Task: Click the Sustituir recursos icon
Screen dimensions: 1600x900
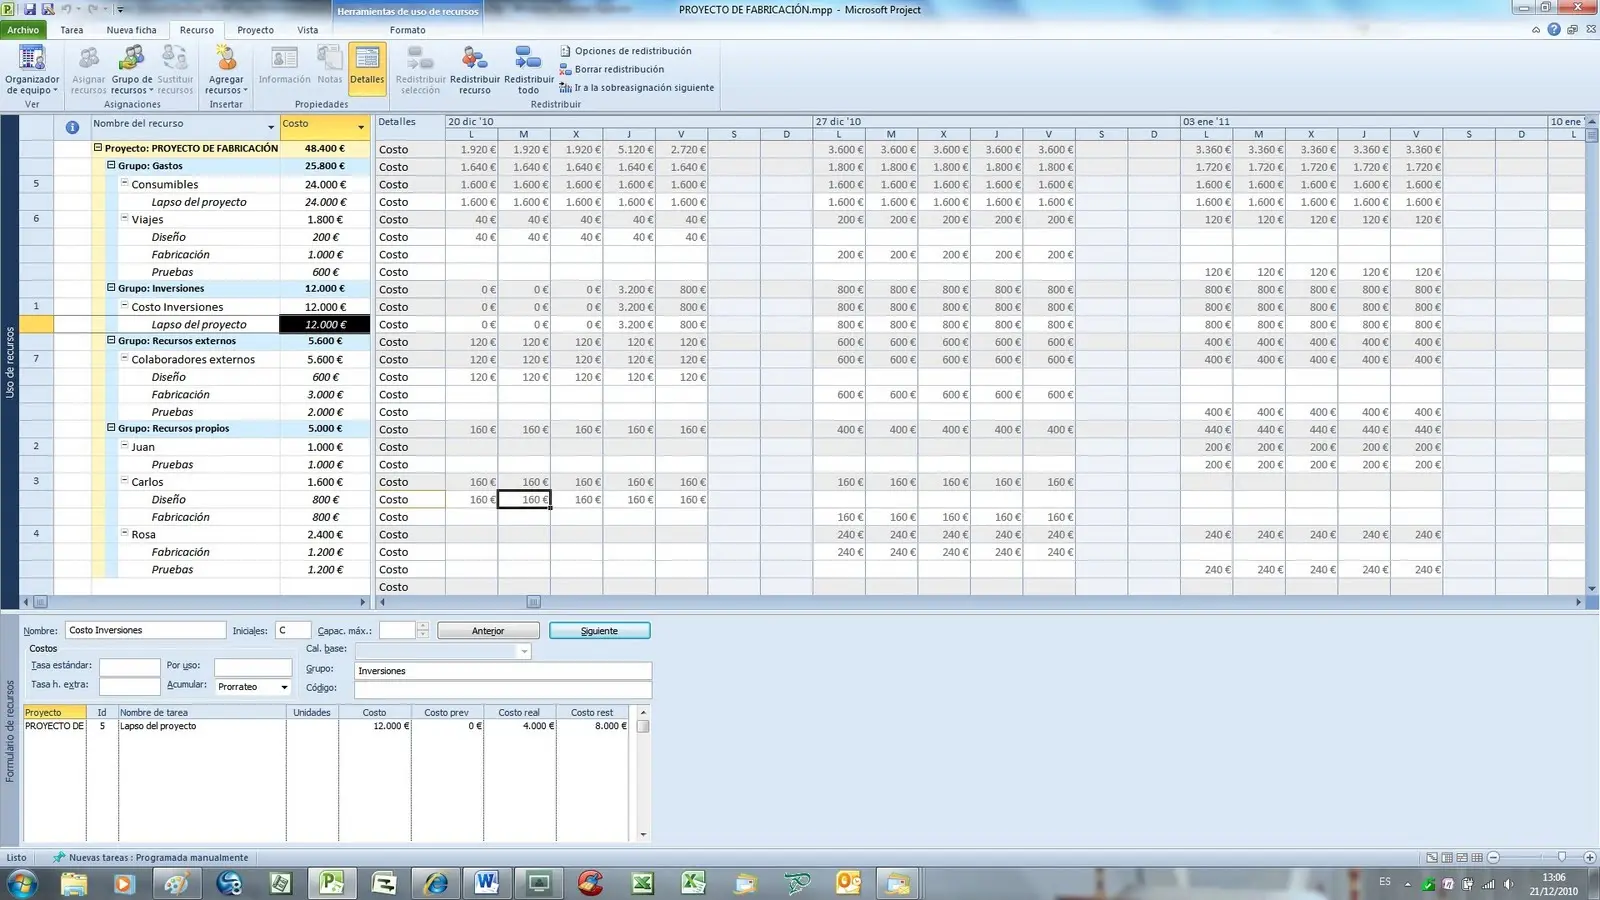Action: pos(175,70)
